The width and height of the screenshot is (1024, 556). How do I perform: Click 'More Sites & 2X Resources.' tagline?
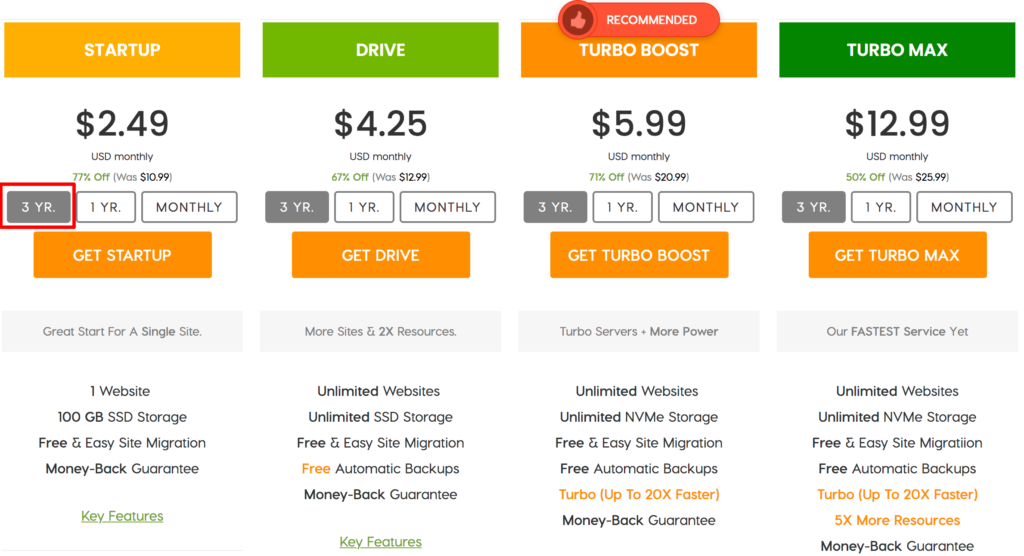click(381, 331)
